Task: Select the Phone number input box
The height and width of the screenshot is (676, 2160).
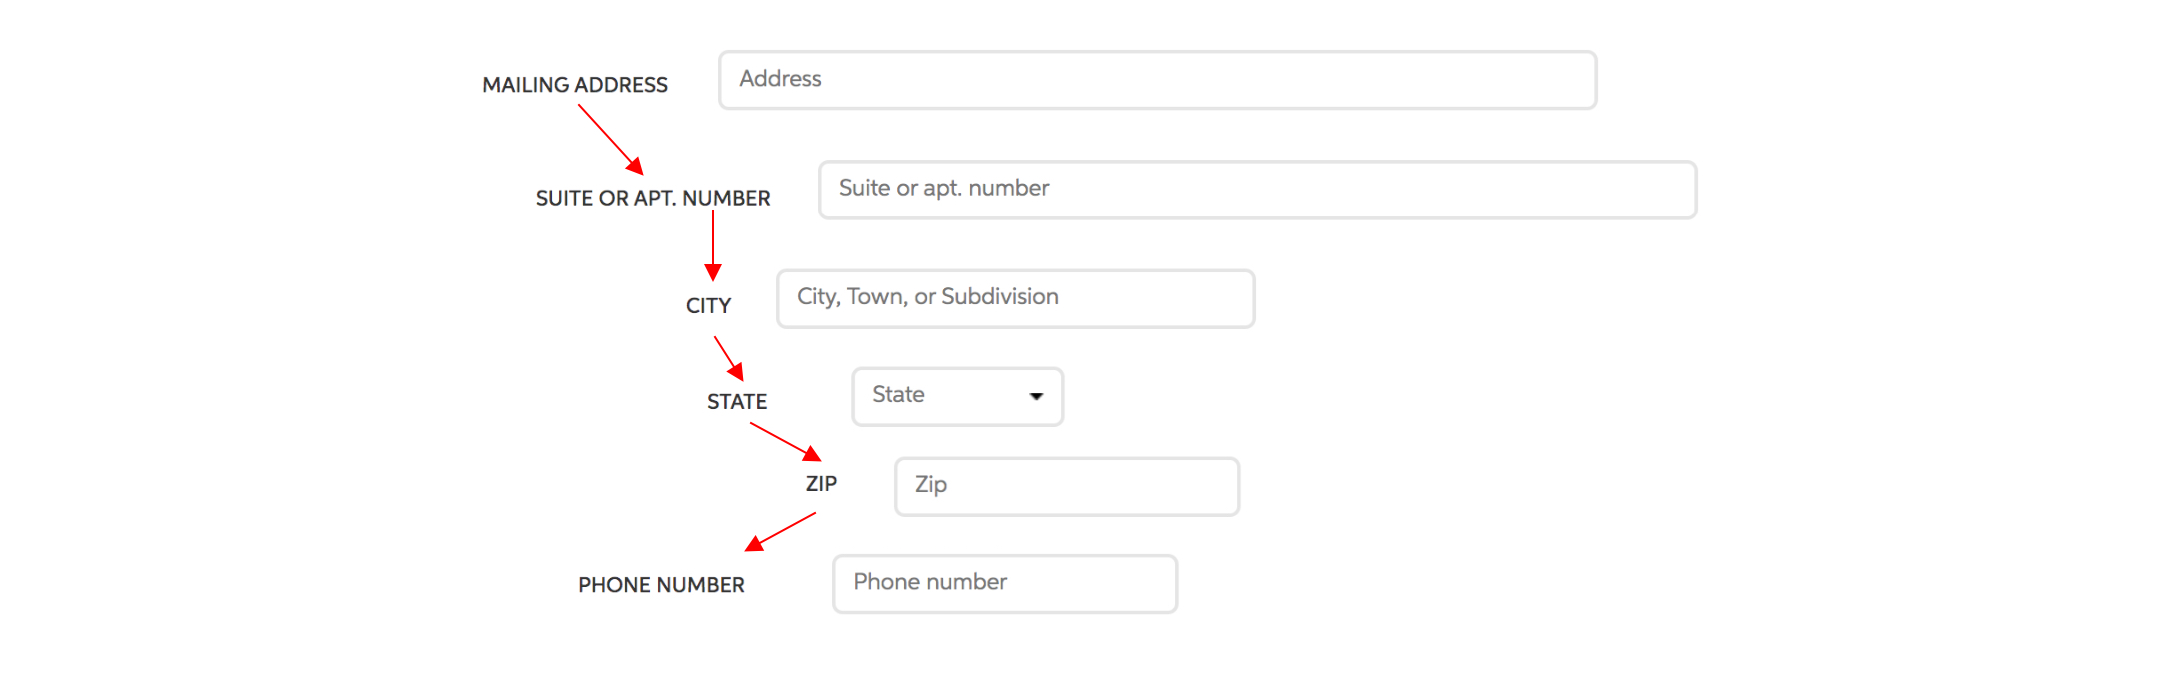Action: [1005, 584]
